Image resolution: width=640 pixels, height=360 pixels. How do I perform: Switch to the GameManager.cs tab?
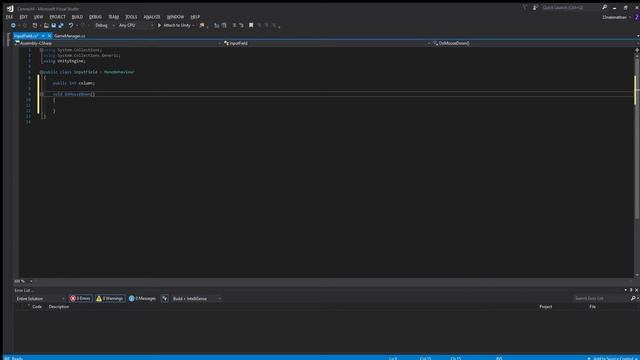tap(70, 36)
